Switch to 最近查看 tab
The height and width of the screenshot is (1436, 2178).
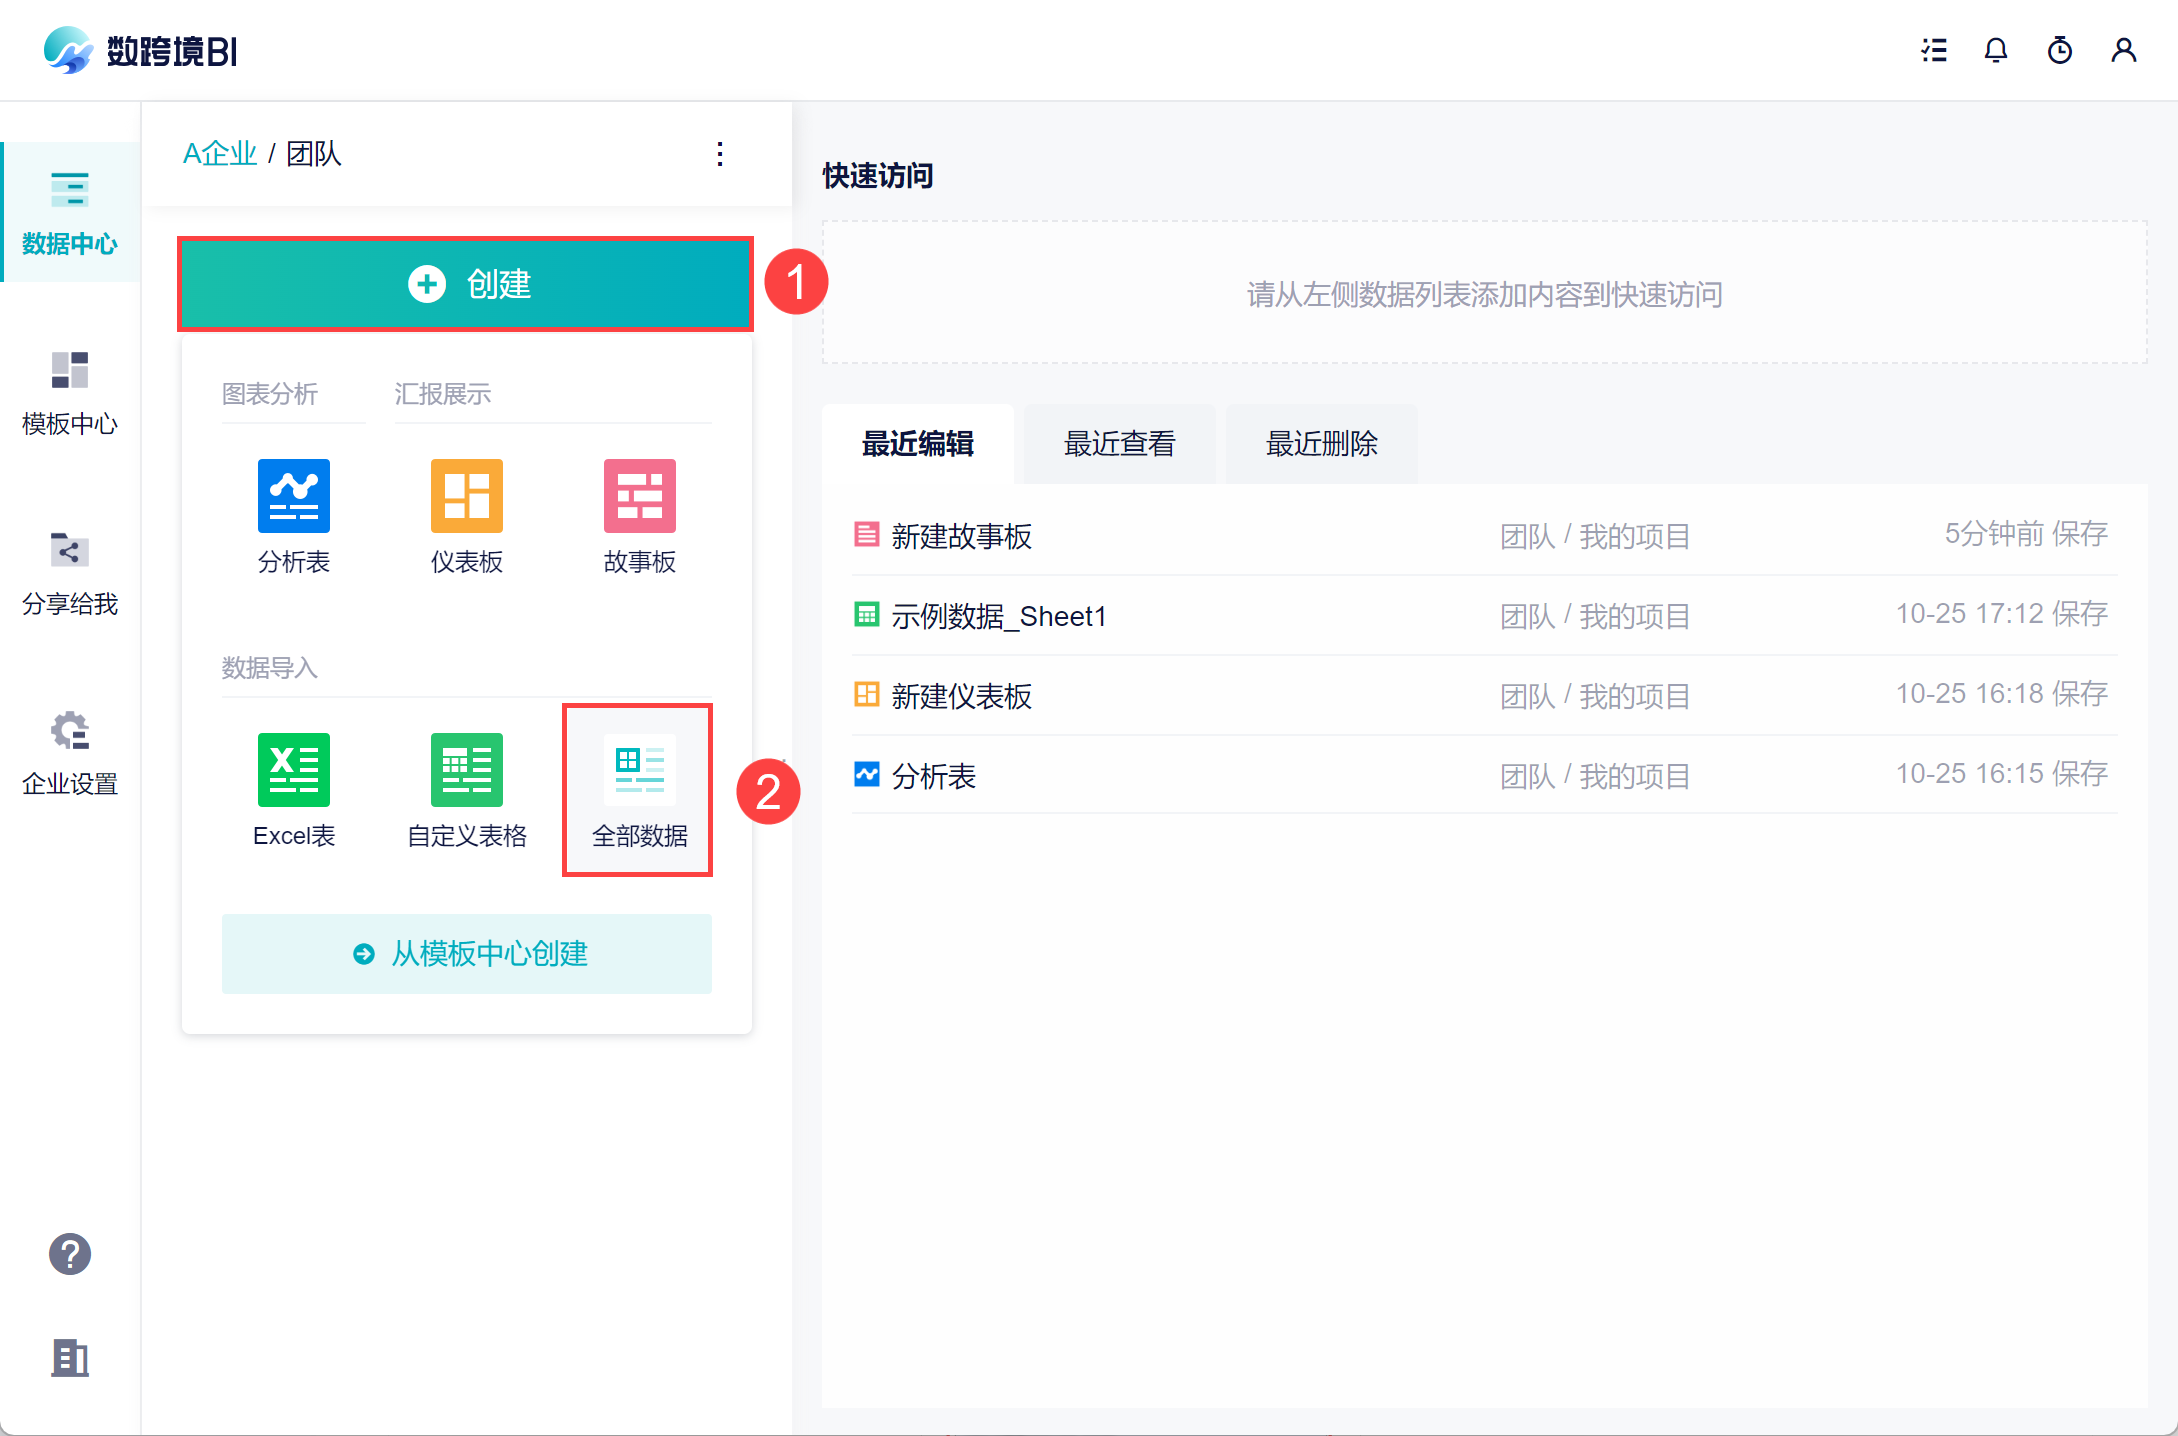click(1119, 444)
